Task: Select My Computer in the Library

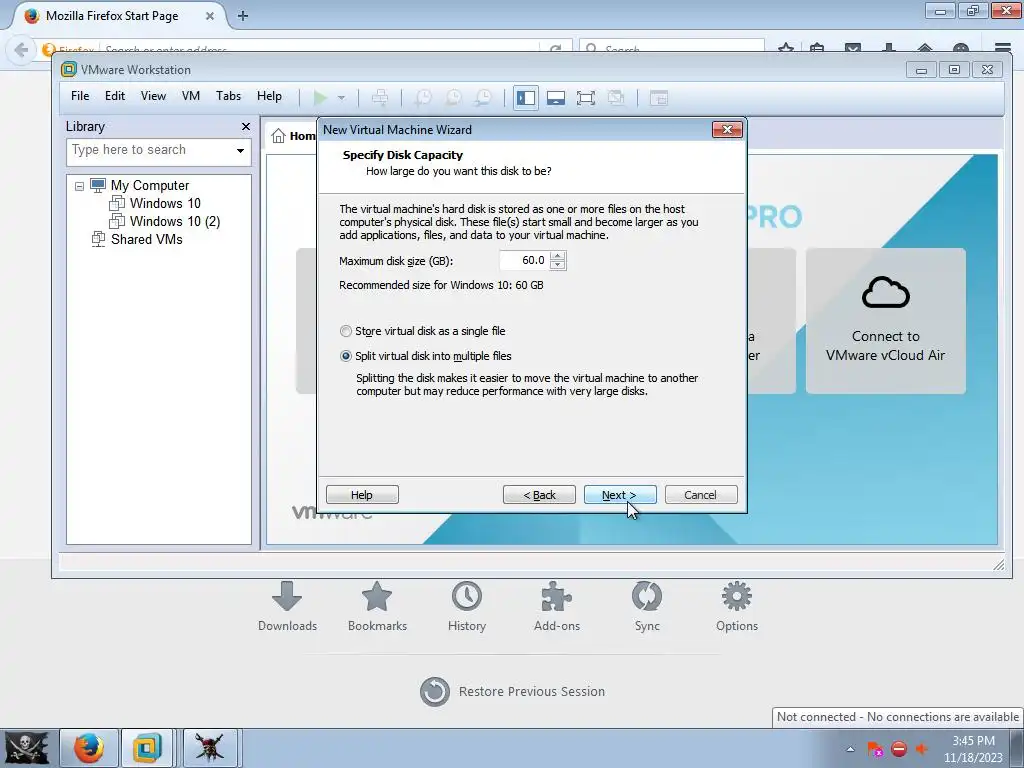Action: pyautogui.click(x=150, y=185)
